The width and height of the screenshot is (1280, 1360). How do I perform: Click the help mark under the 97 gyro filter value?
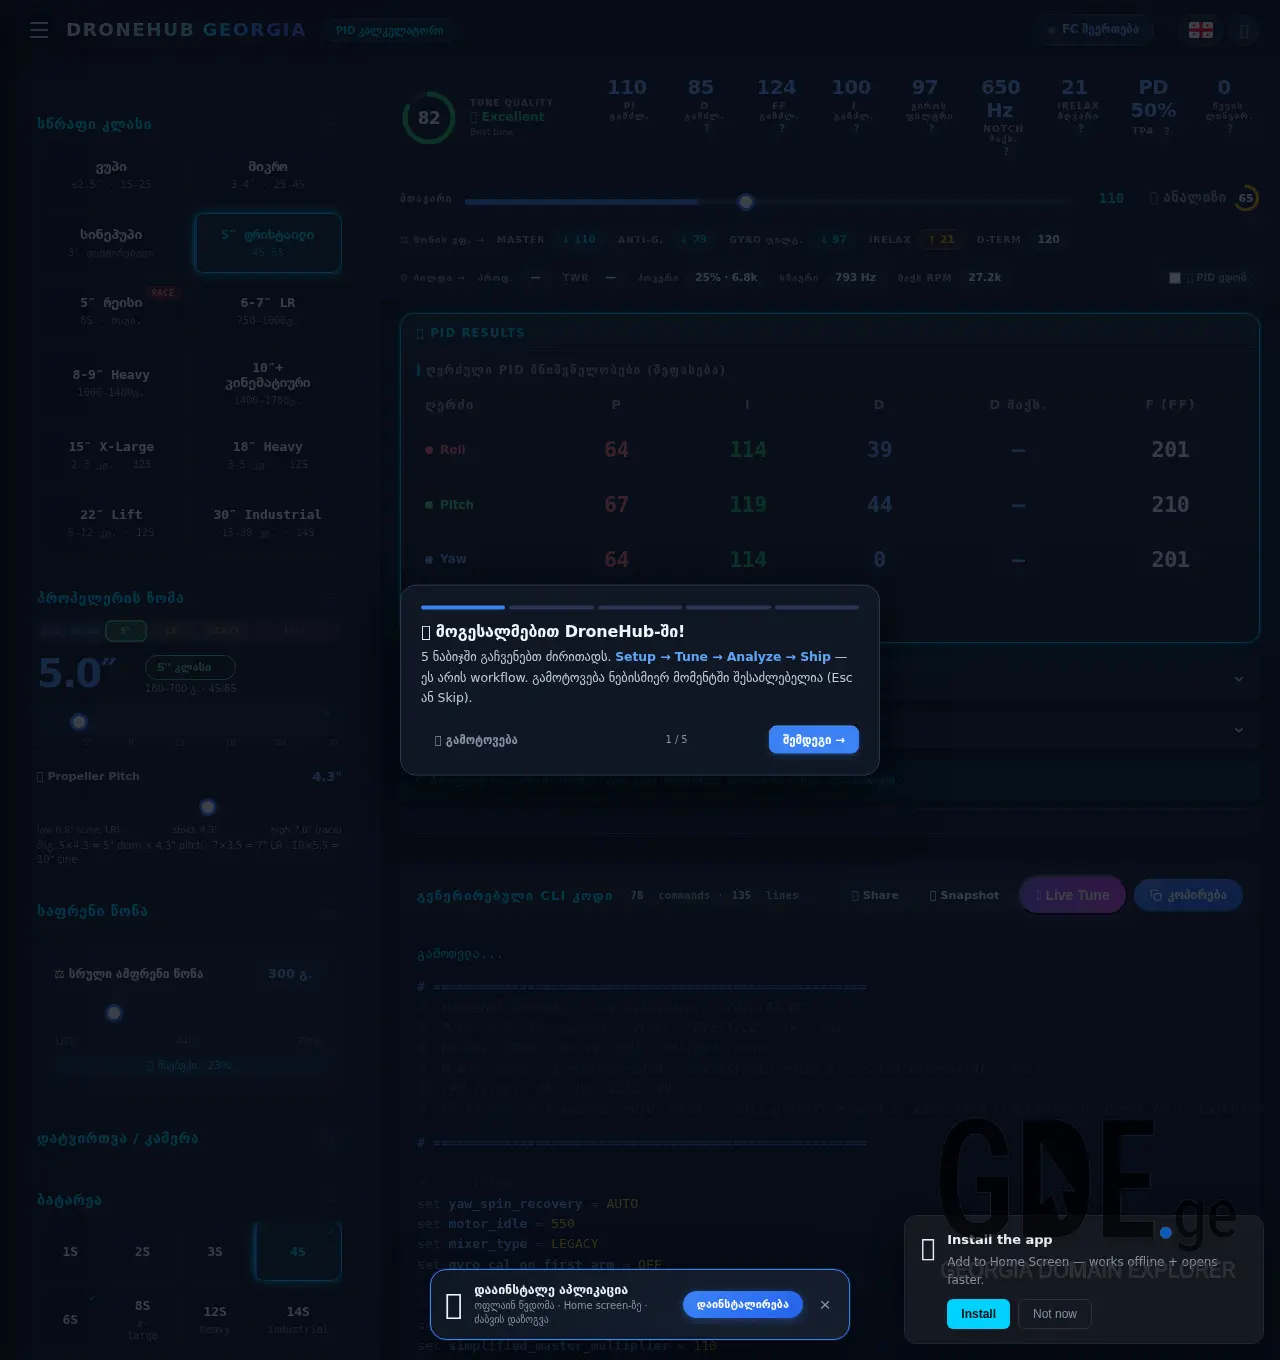(931, 128)
